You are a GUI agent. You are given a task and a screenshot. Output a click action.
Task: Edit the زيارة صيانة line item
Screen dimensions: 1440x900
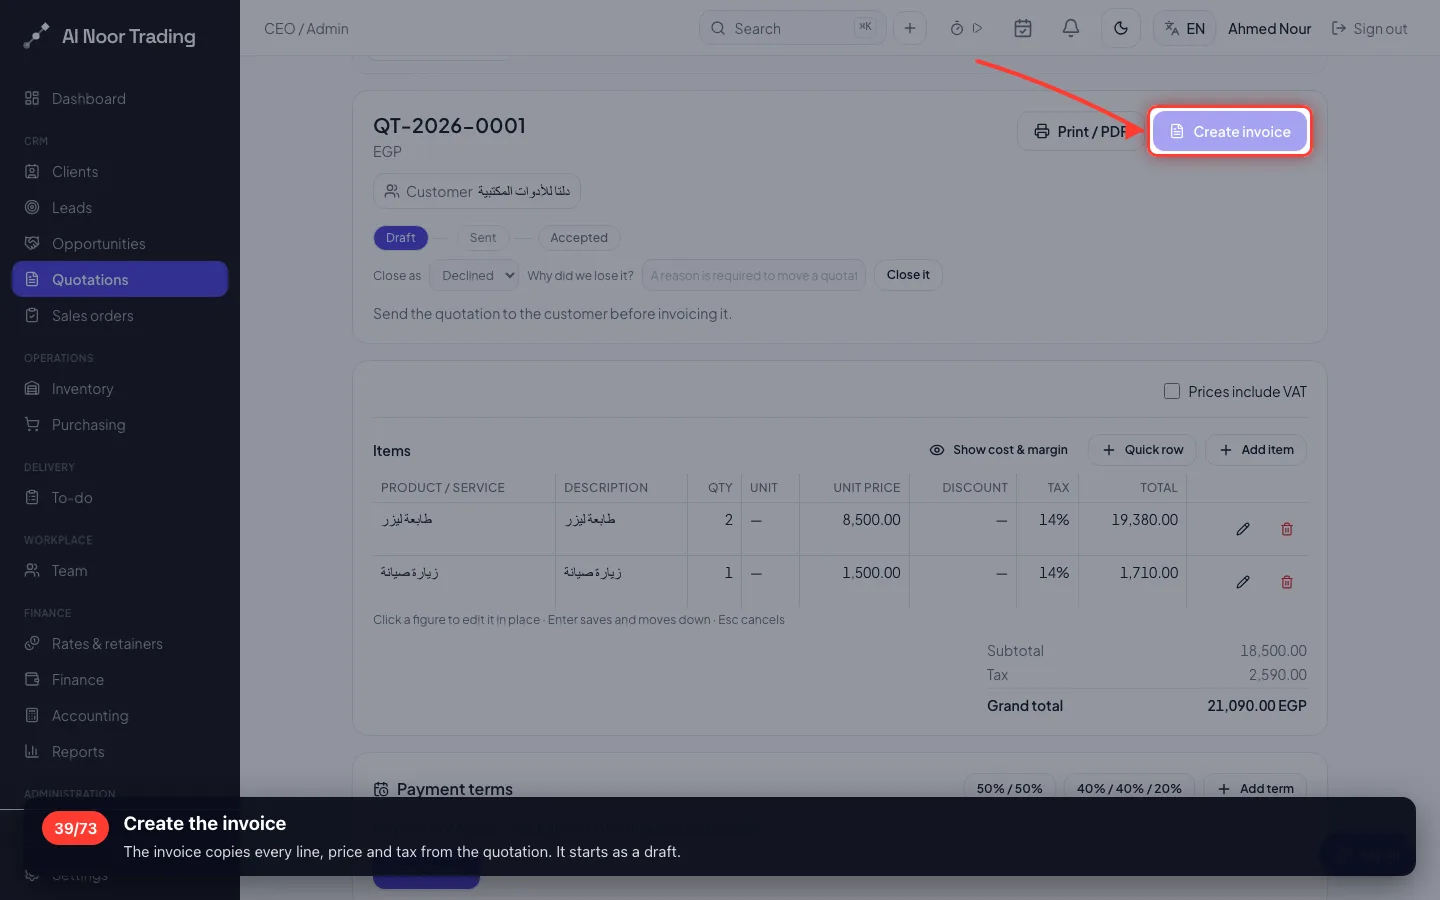1243,582
